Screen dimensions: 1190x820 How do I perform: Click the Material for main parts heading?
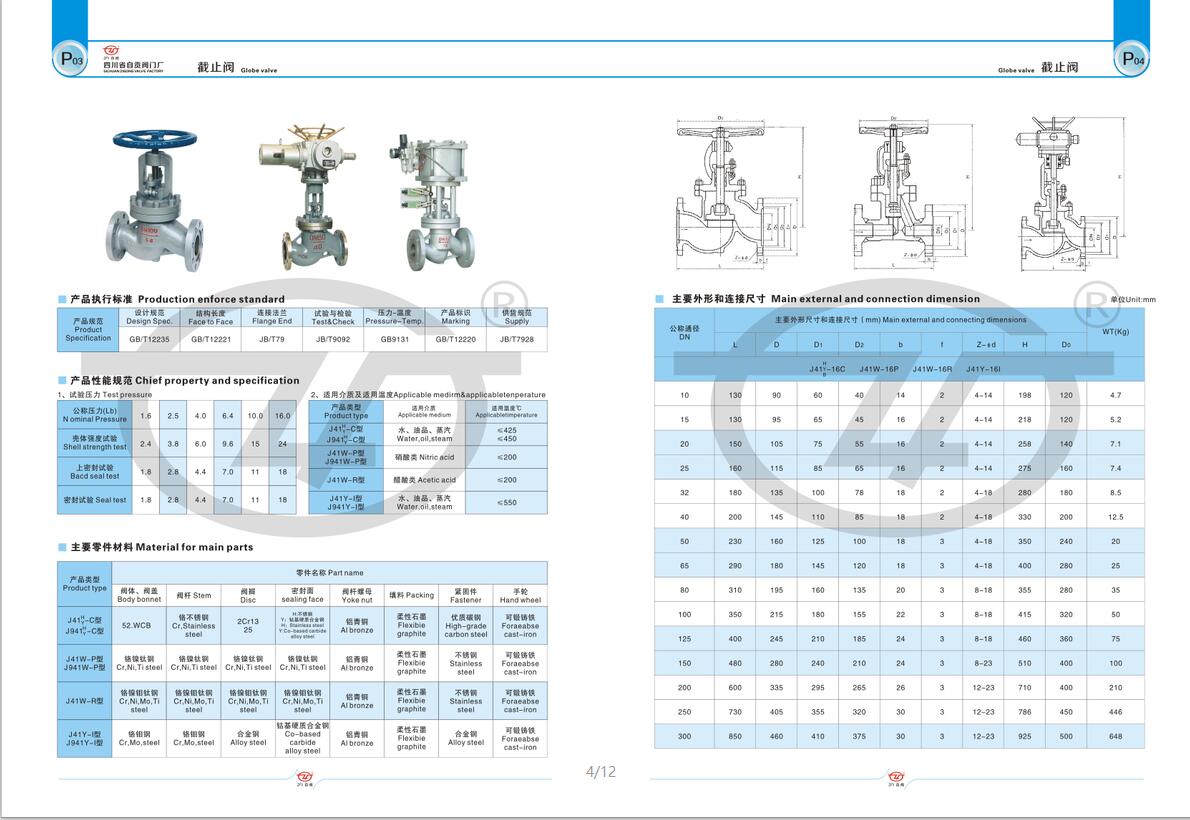(160, 547)
